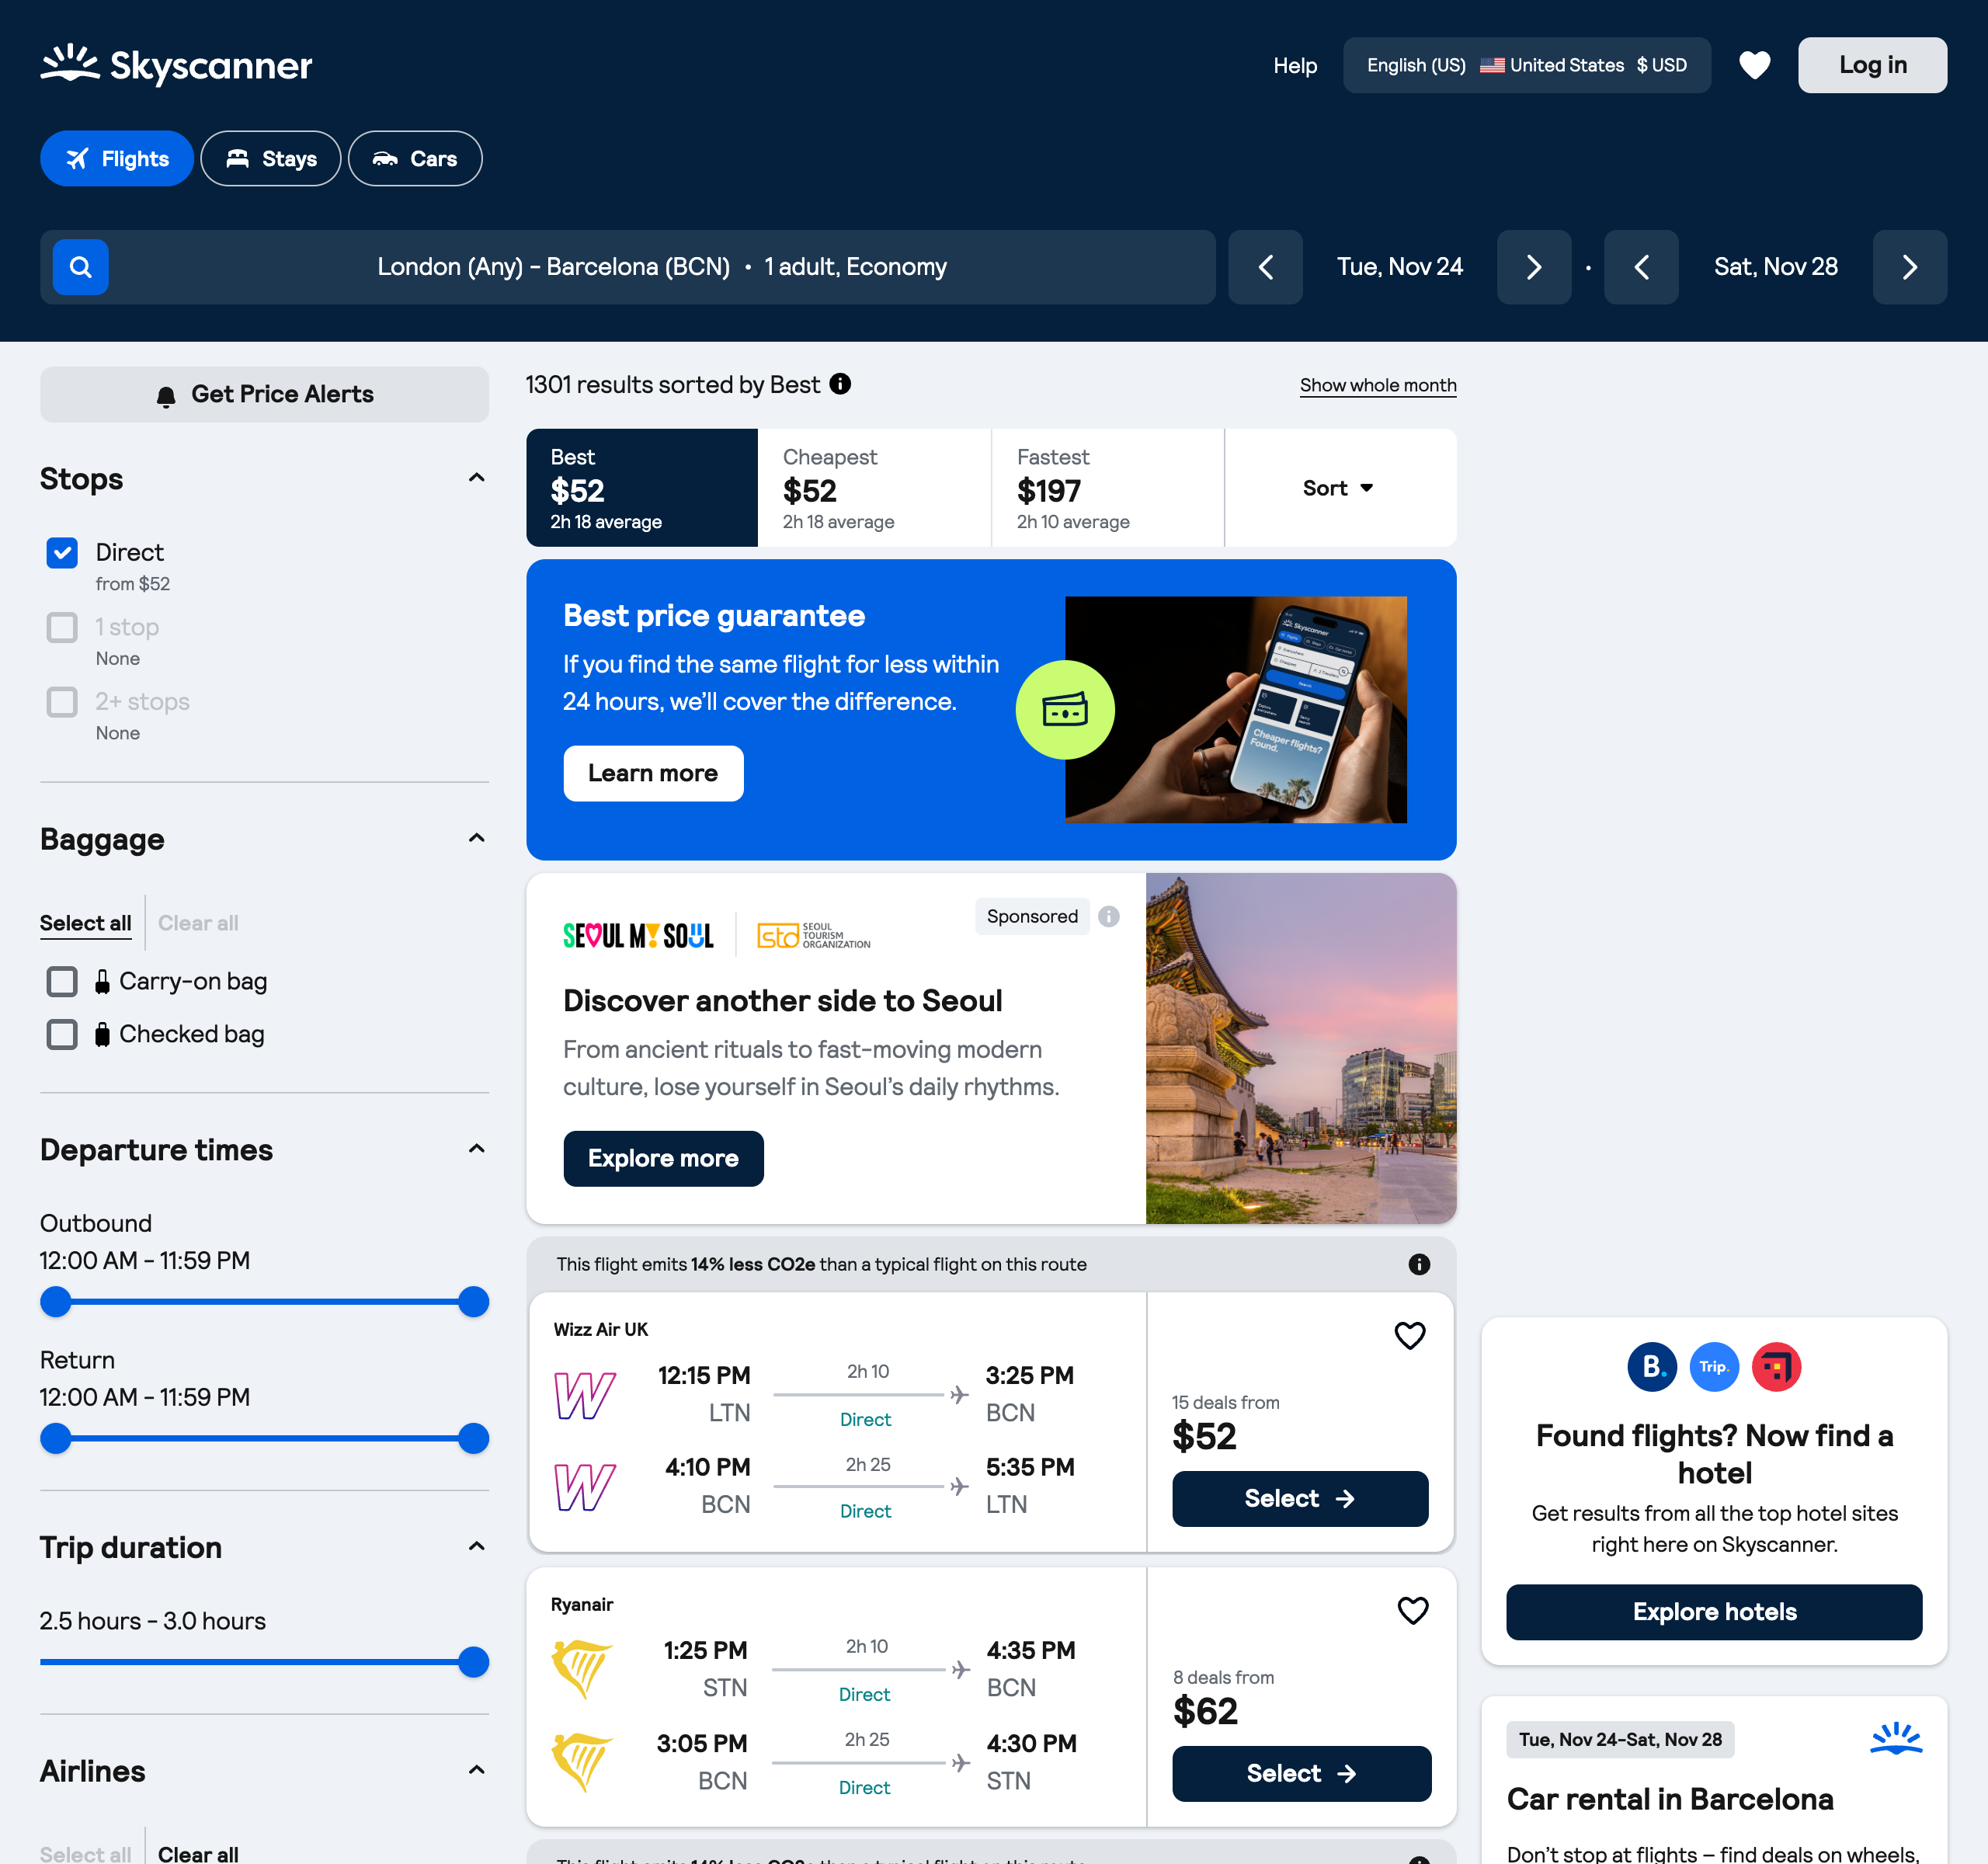Click Clear all under Airlines
1988x1864 pixels.
[x=198, y=1853]
